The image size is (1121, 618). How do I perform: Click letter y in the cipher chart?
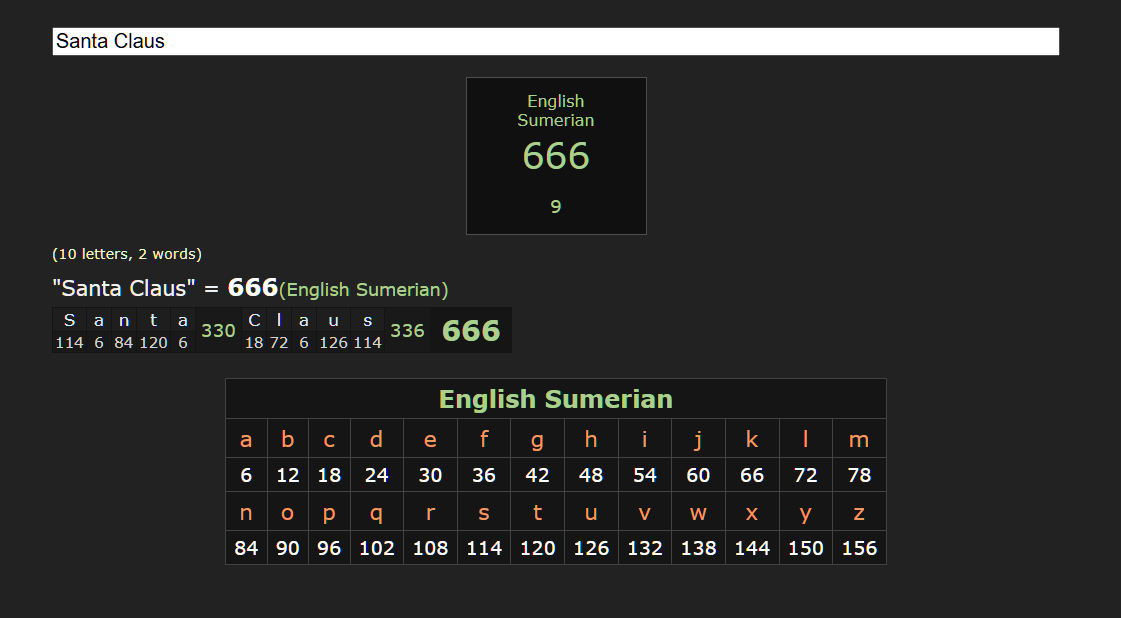coord(805,512)
